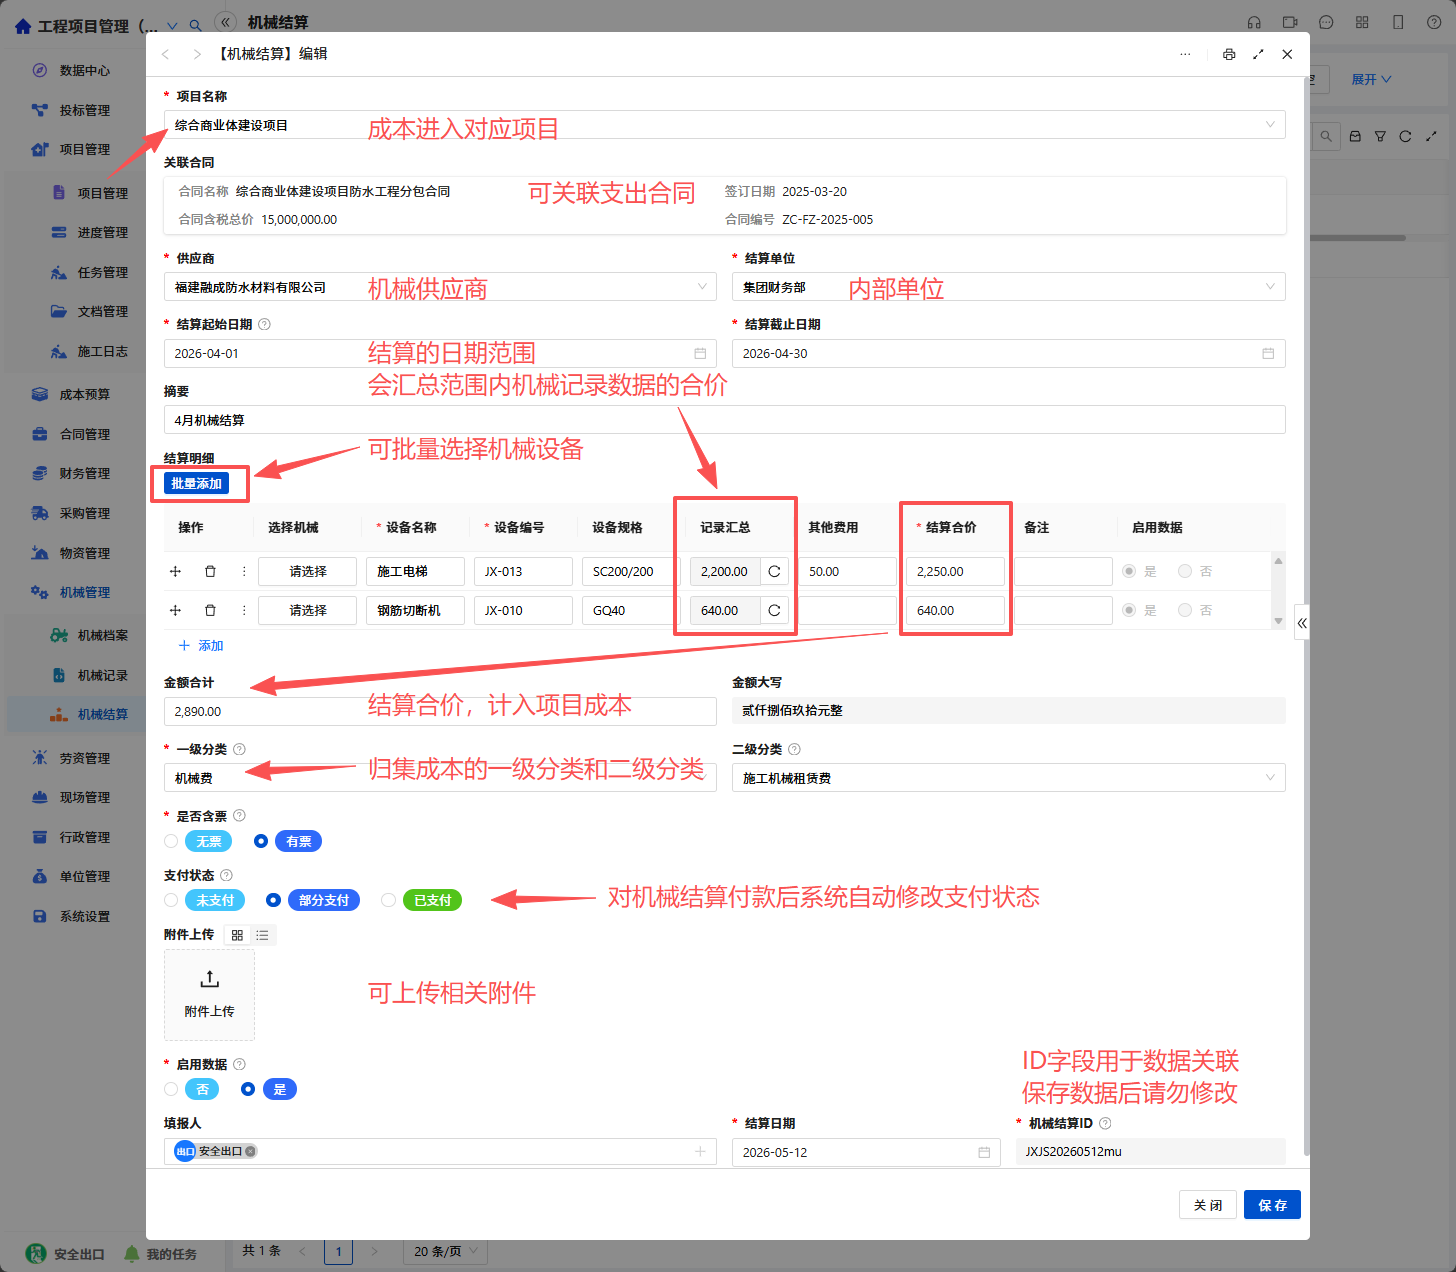Screen dimensions: 1456x1272
Task: Go to next record arrow in dialog header
Action: click(197, 54)
